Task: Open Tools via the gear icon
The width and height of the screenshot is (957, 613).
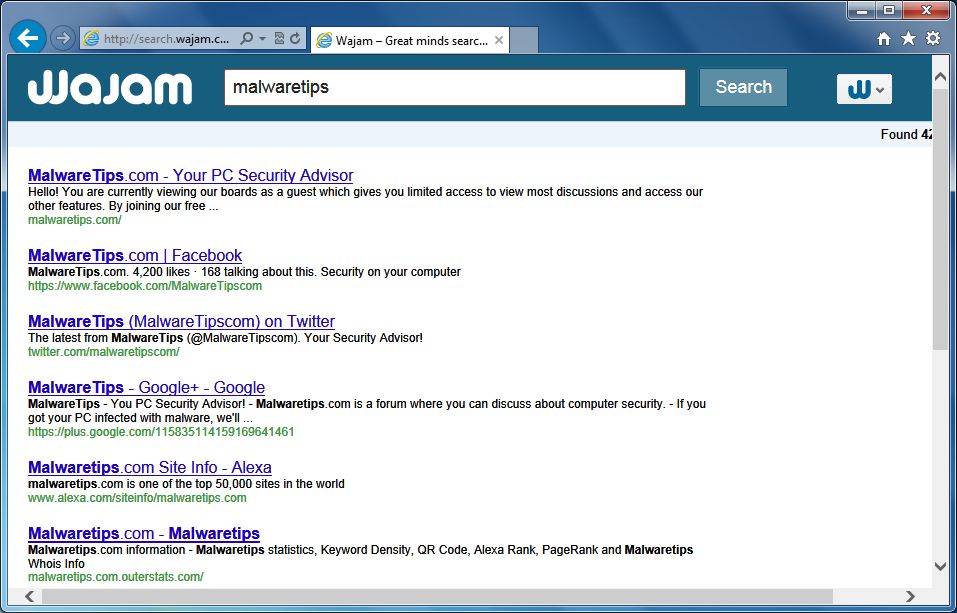Action: [x=932, y=37]
